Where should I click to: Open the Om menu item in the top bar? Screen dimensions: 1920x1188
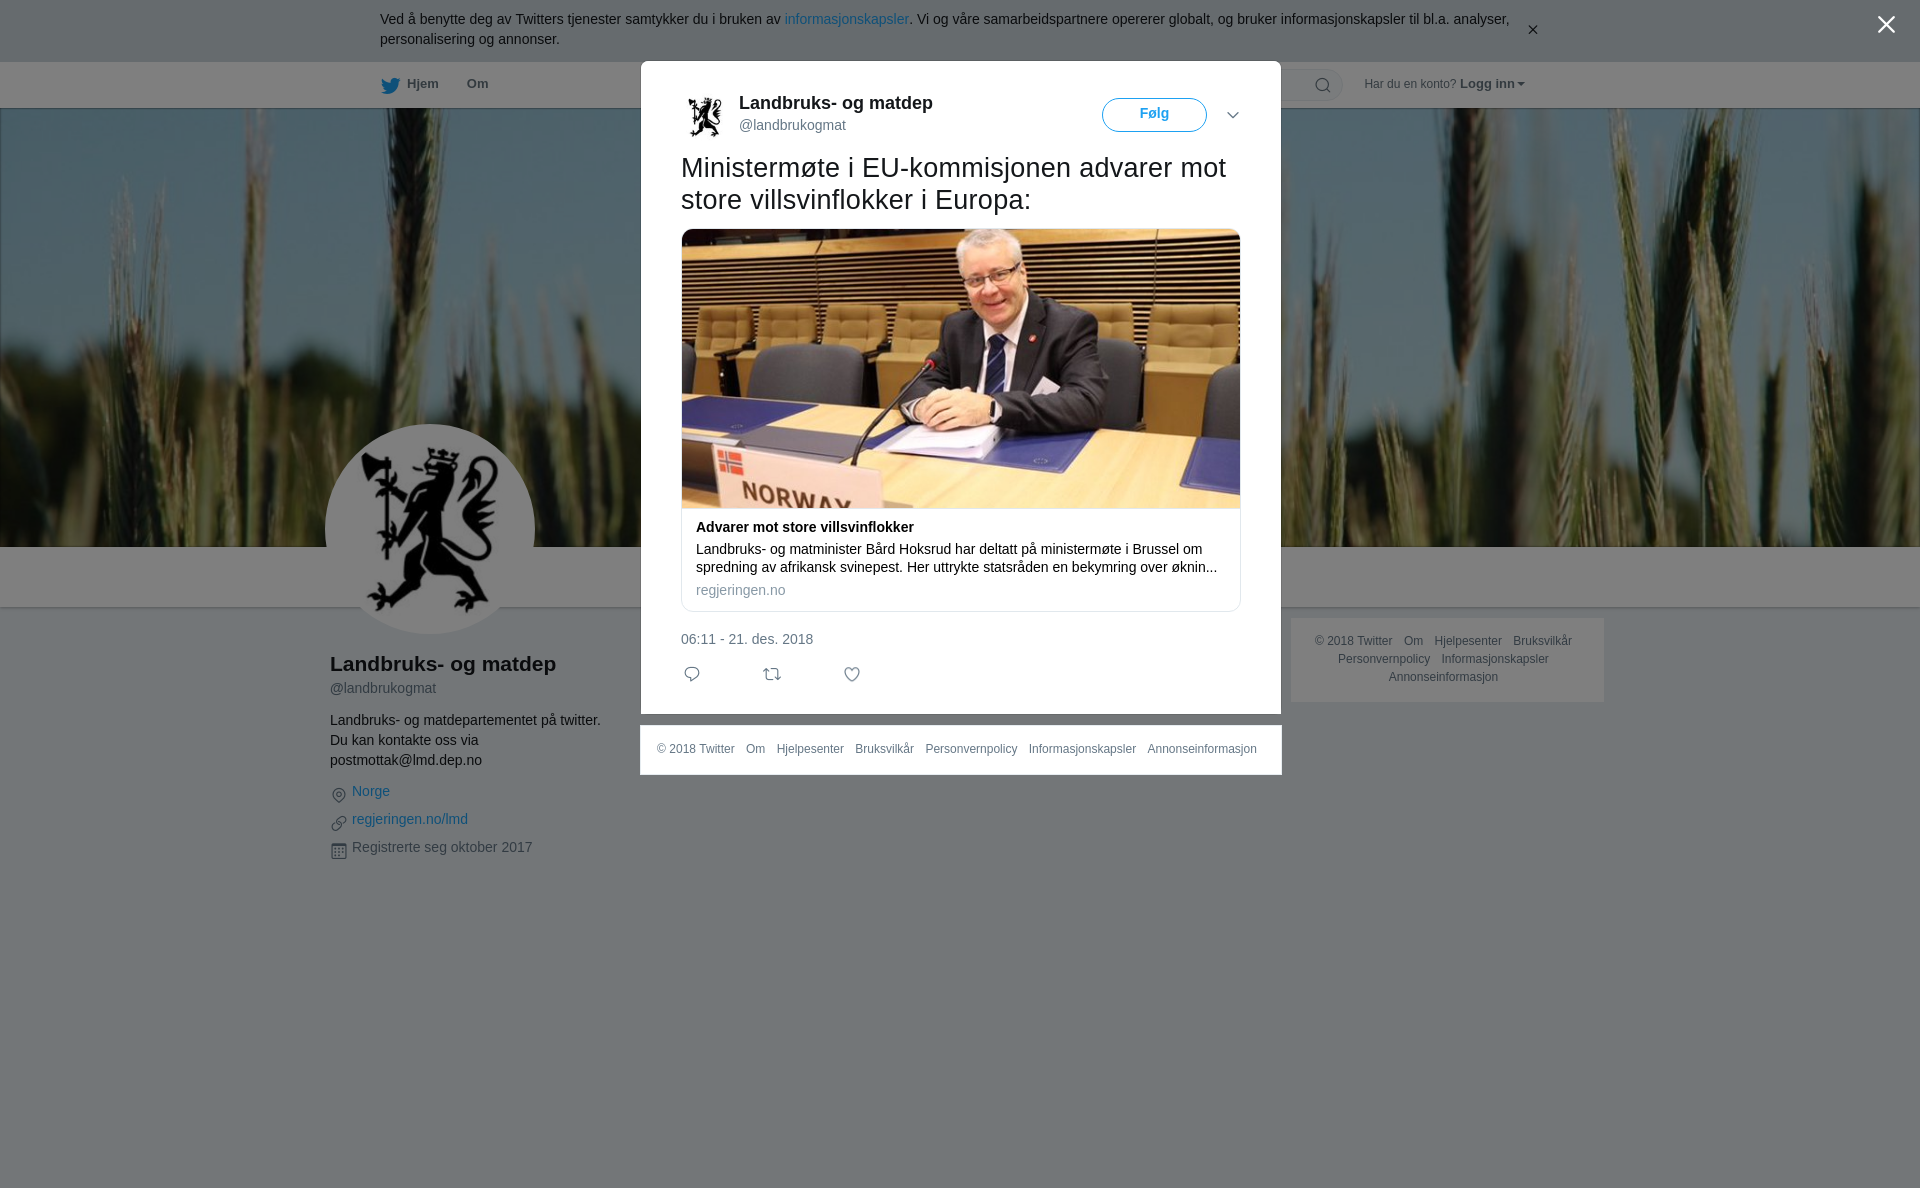click(x=477, y=84)
